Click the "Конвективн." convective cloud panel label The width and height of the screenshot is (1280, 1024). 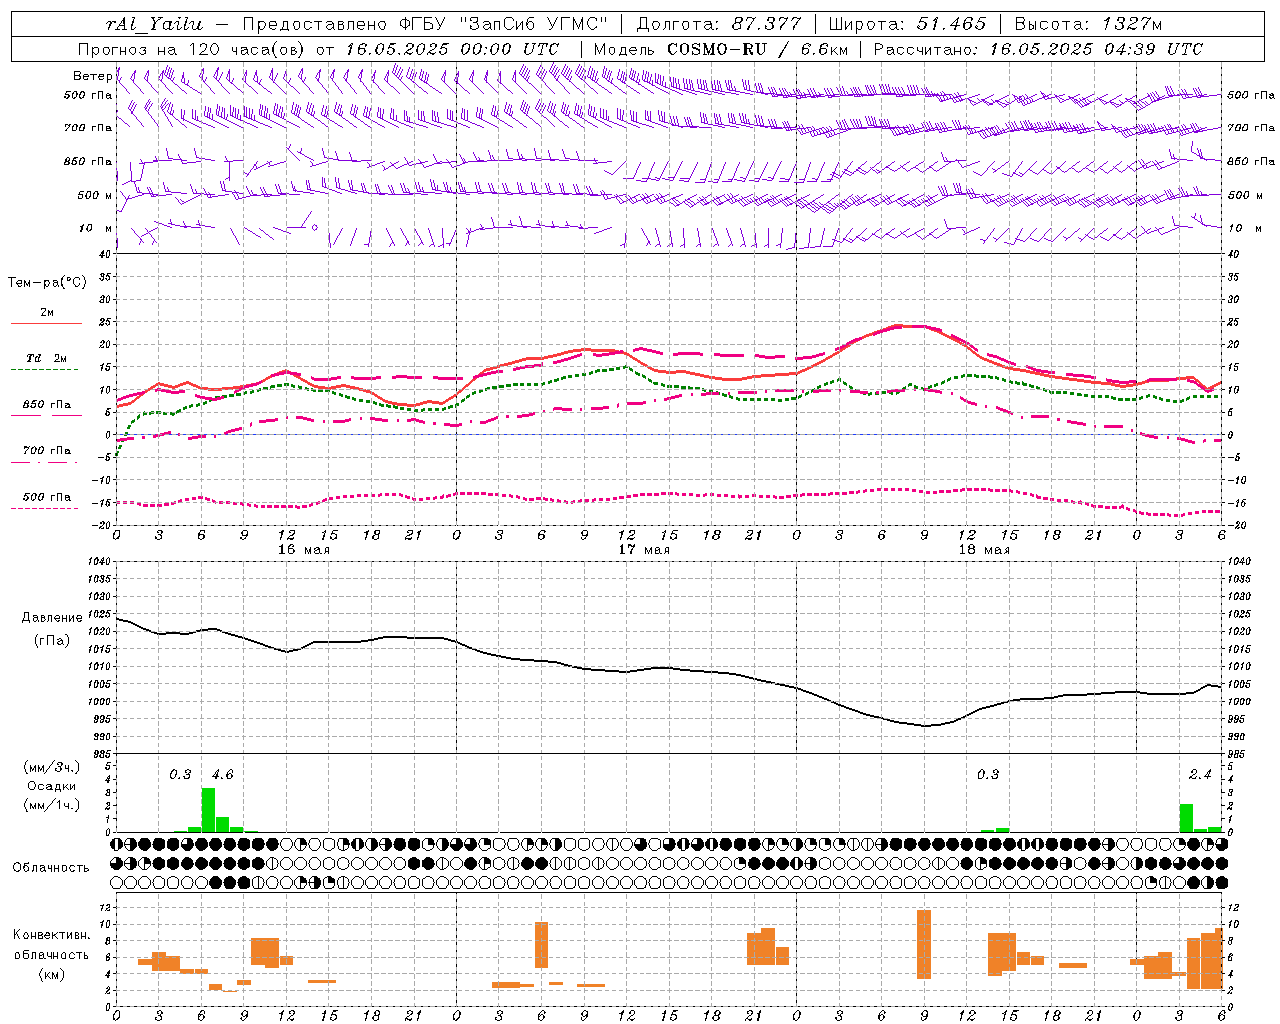point(51,935)
